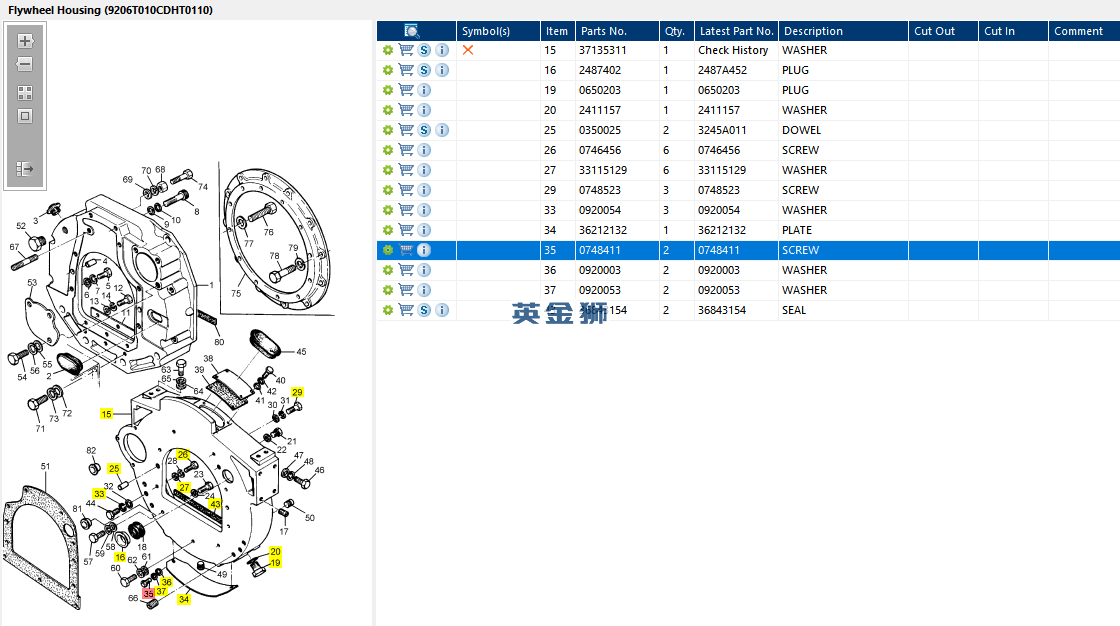Image resolution: width=1120 pixels, height=626 pixels.
Task: Show info for item 19 PLUG 0650203
Action: (424, 90)
